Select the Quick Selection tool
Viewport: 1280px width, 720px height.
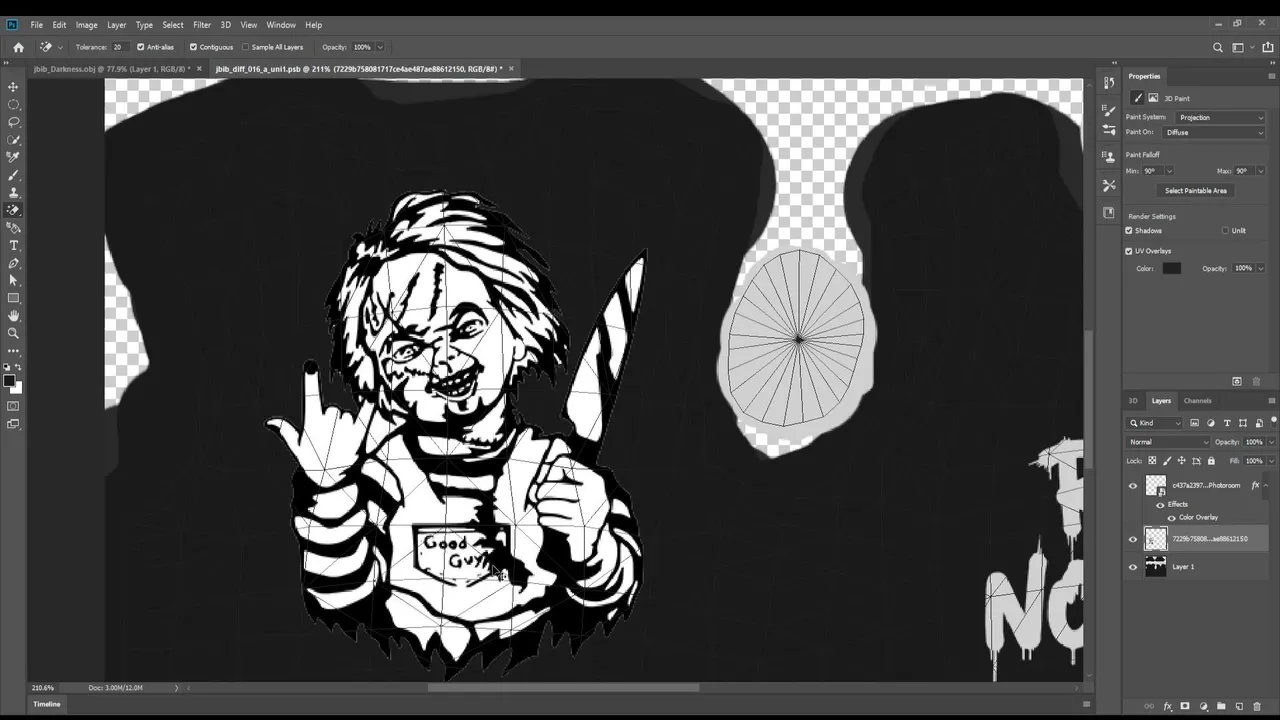[x=14, y=140]
